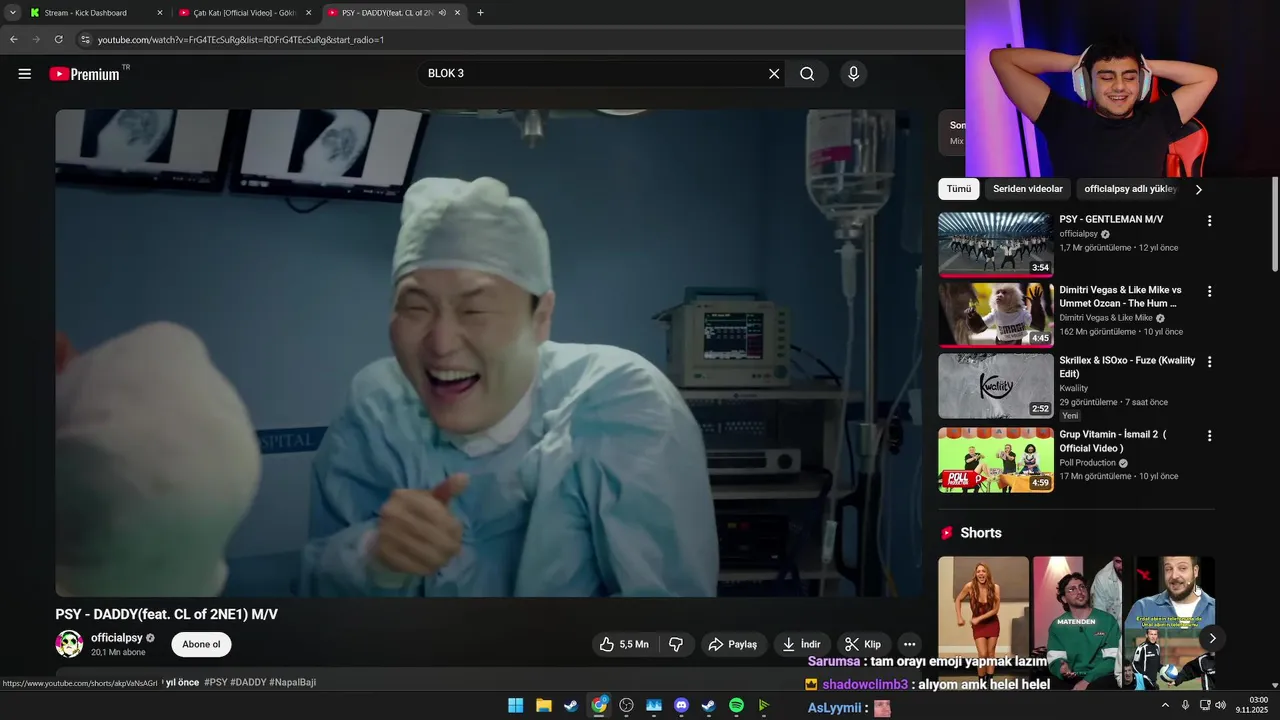The width and height of the screenshot is (1280, 720).
Task: Click the Abone ol subscribe button
Action: coord(201,644)
